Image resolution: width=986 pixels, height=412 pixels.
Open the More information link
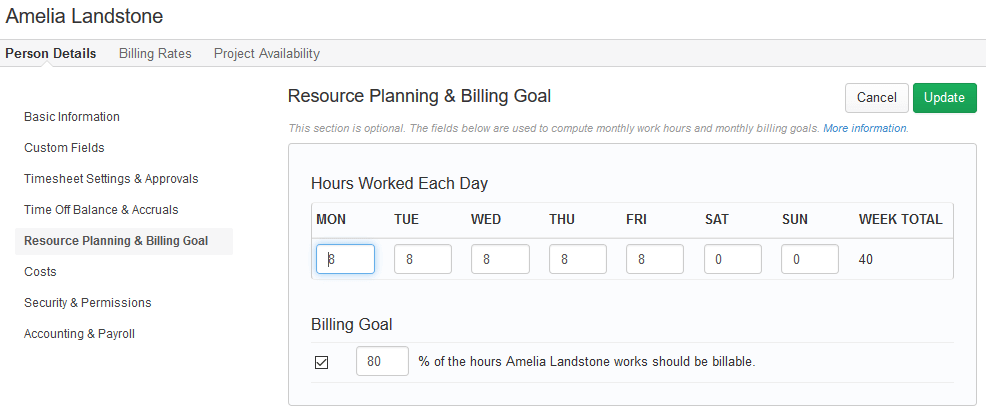[865, 128]
